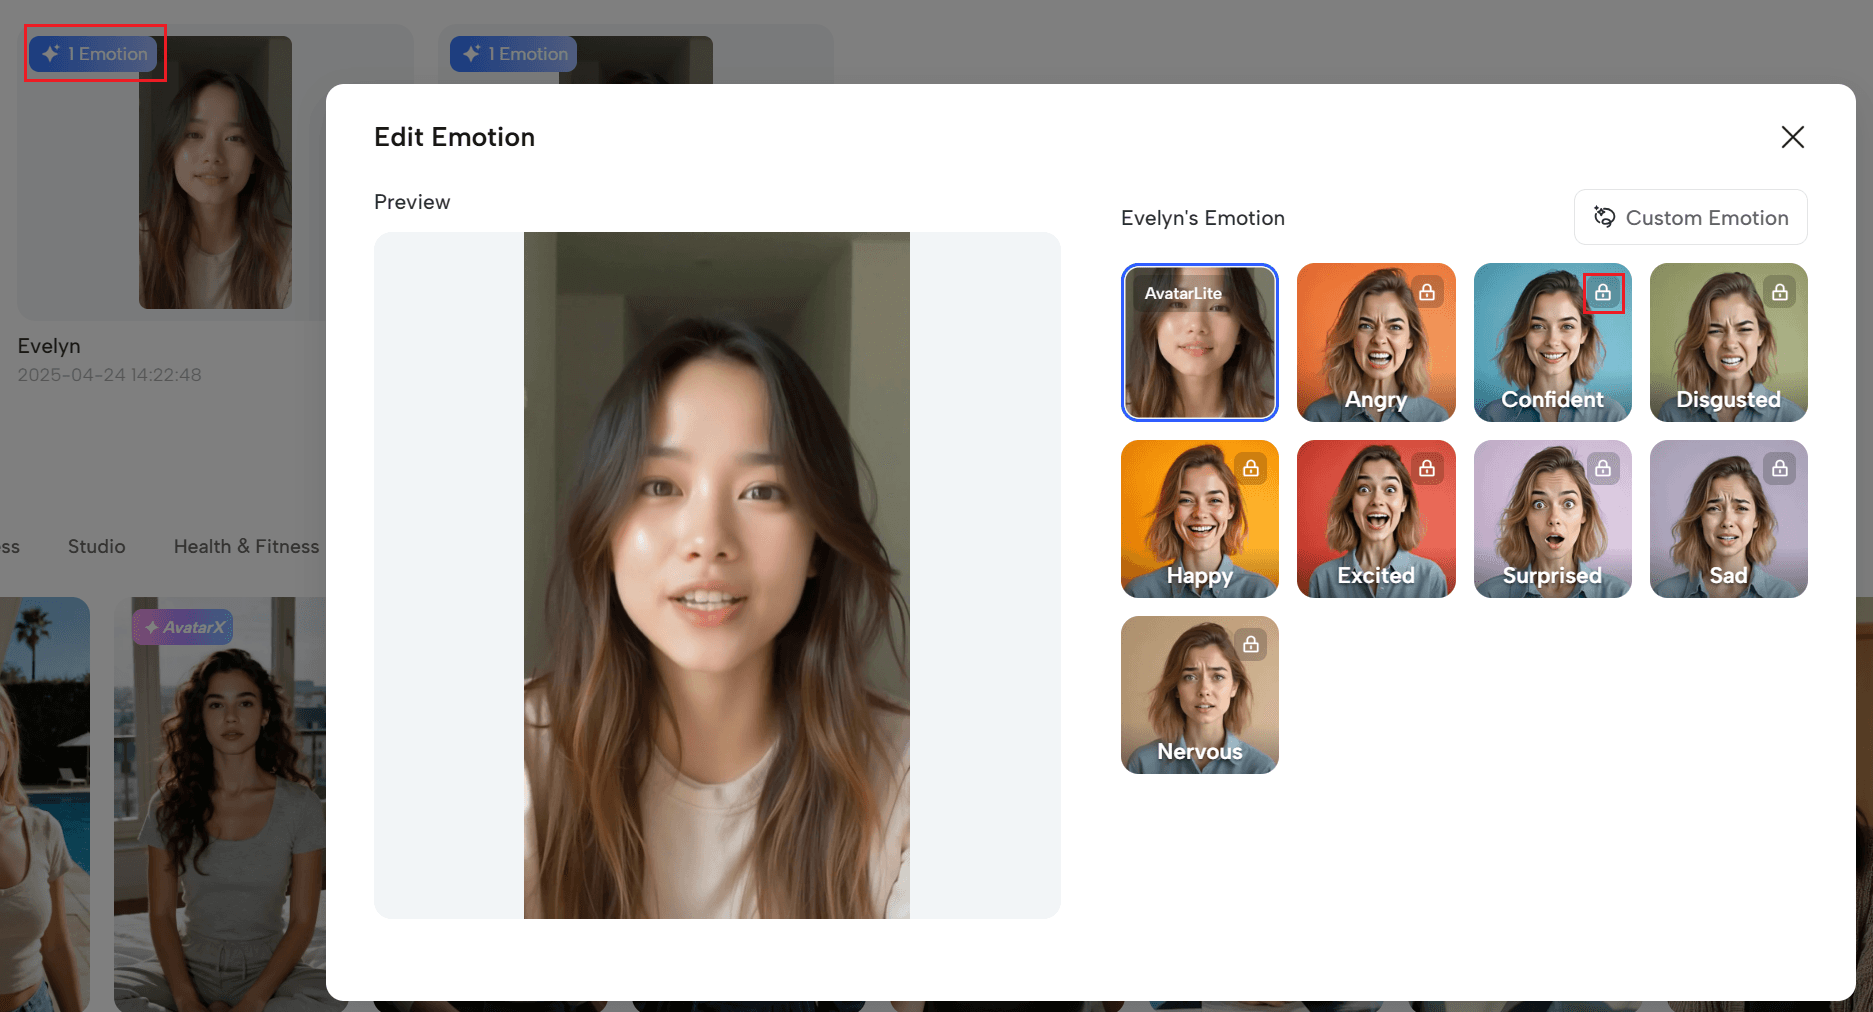Click the 1 Emotion badge on Evelyn
Viewport: 1873px width, 1012px height.
pyautogui.click(x=95, y=54)
